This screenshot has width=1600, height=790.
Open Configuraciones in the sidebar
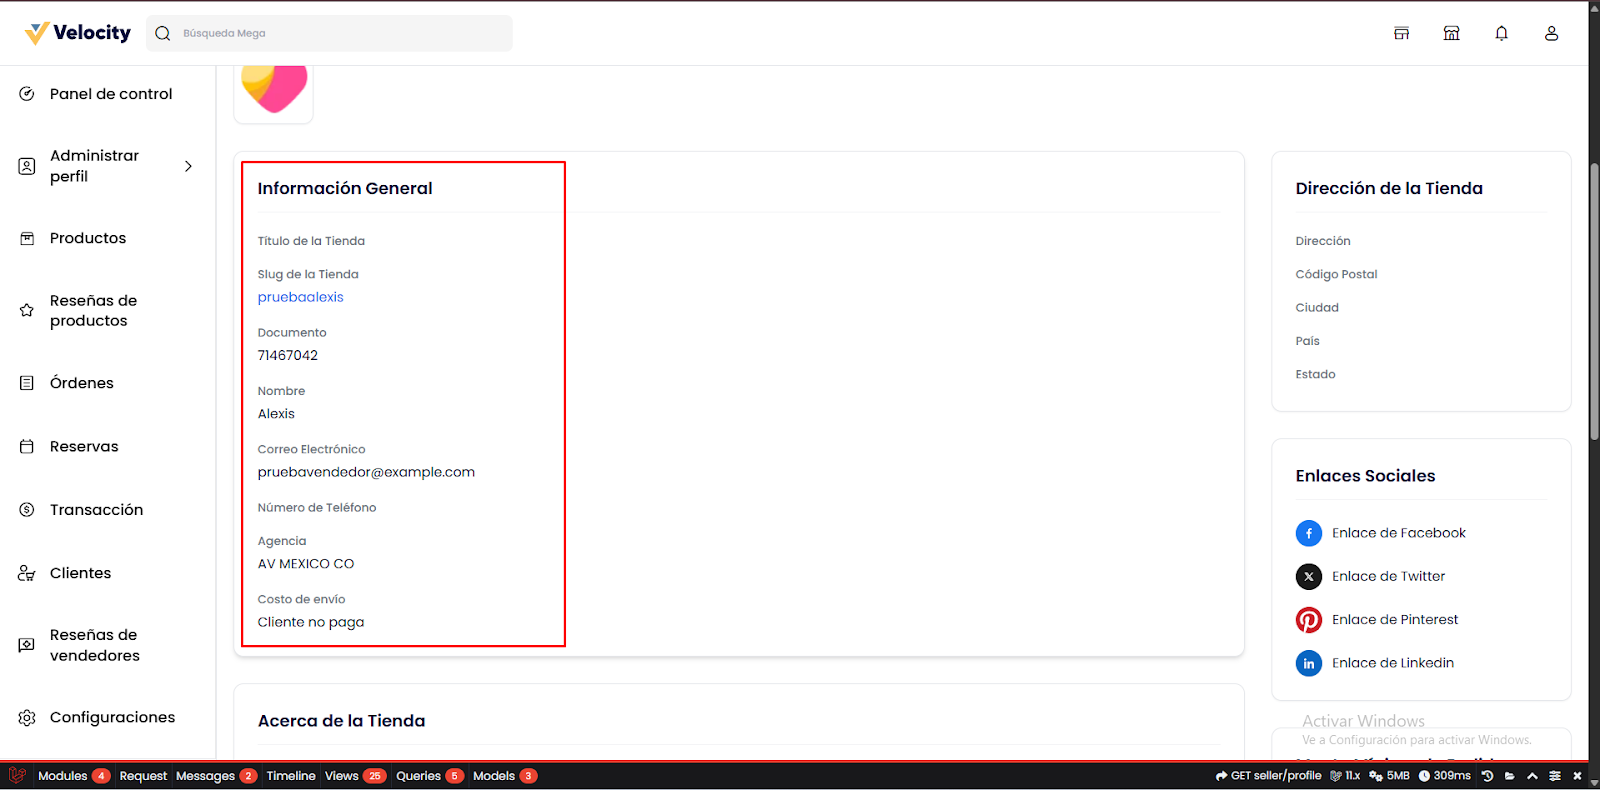coord(112,717)
